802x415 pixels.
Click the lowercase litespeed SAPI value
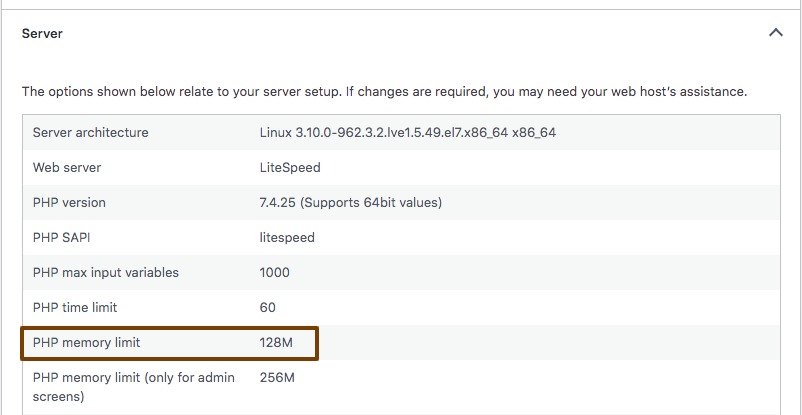(287, 237)
